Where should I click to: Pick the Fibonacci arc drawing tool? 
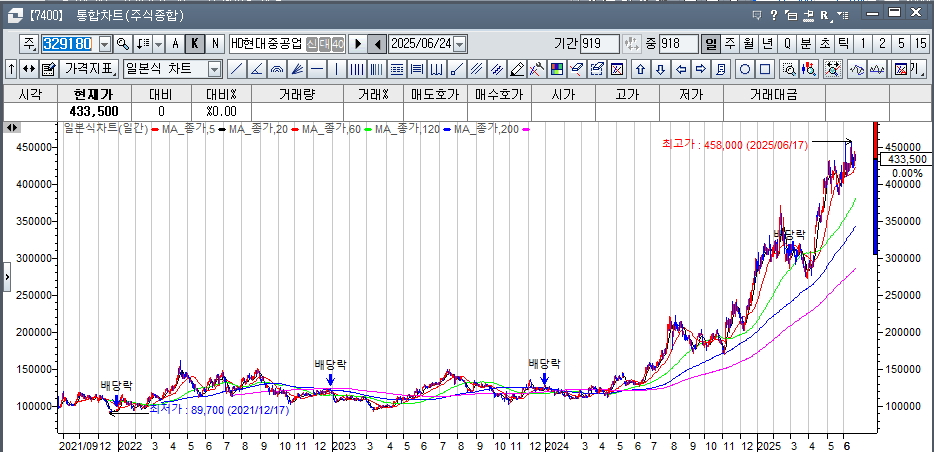pyautogui.click(x=277, y=69)
